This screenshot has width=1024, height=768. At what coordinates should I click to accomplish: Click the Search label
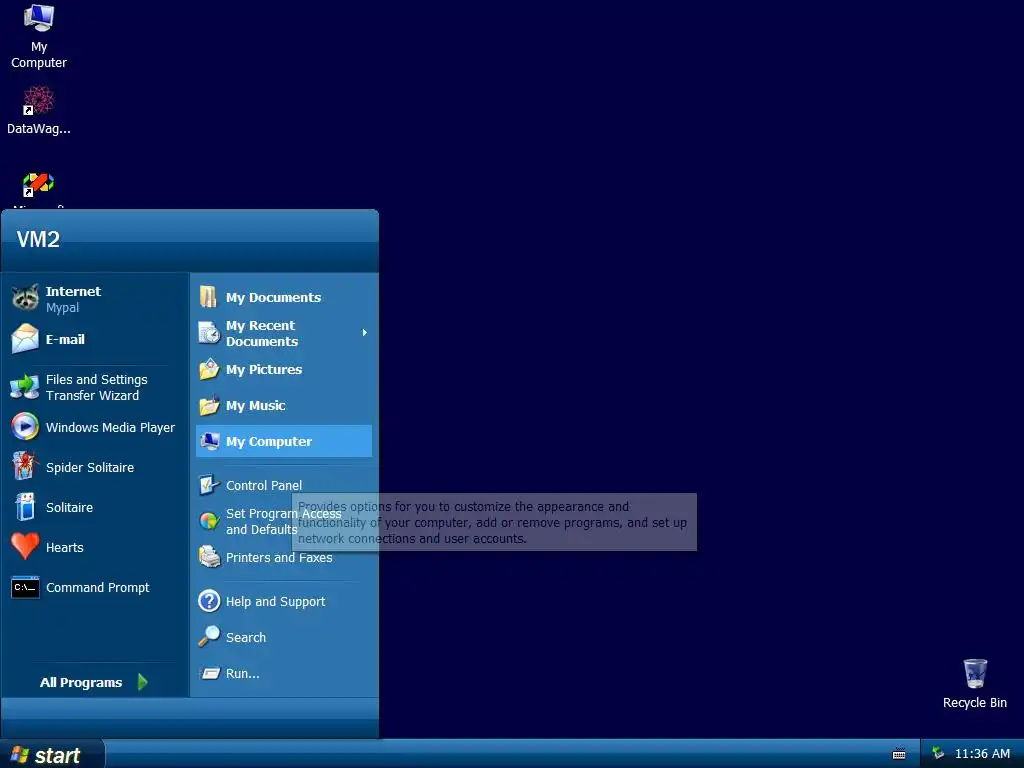(x=246, y=637)
